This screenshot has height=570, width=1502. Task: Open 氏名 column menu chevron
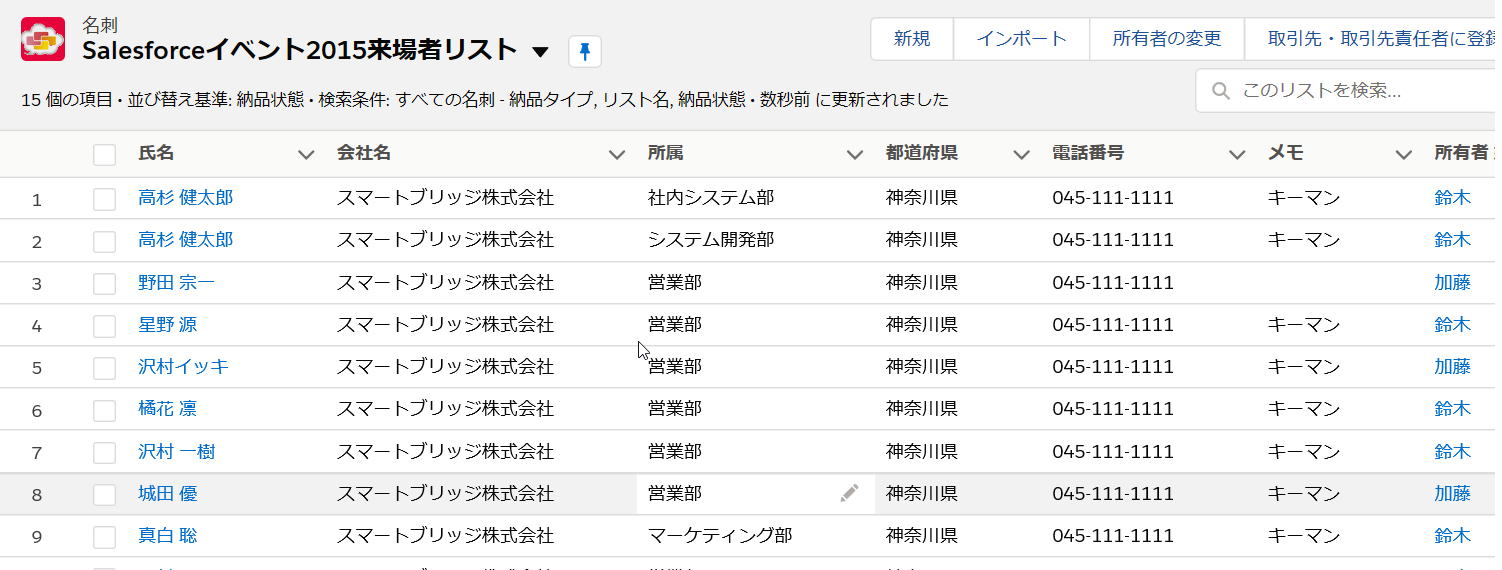pyautogui.click(x=306, y=154)
